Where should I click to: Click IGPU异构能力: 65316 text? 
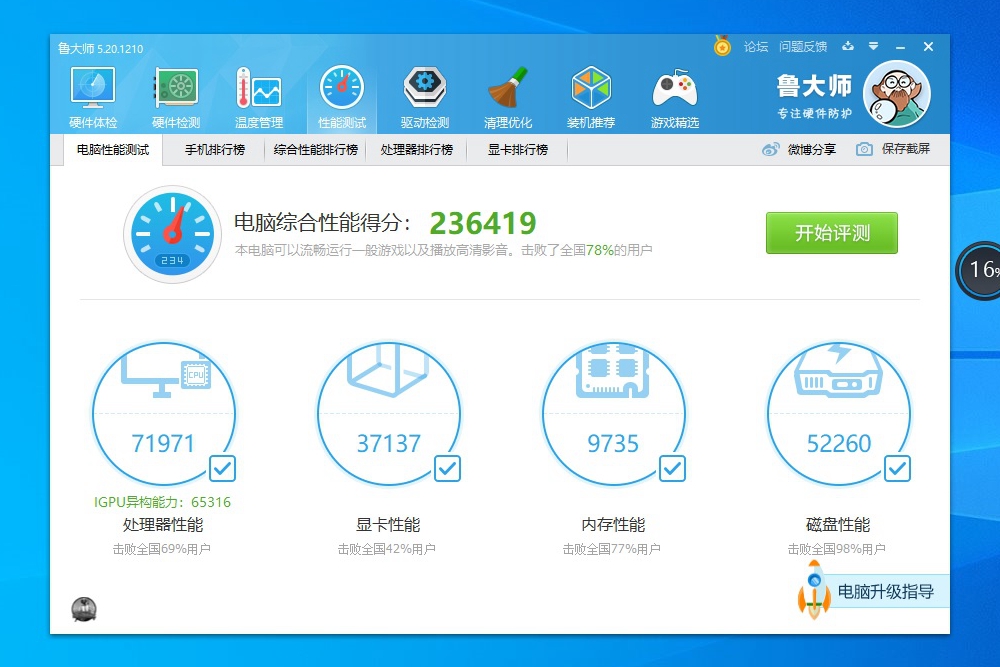163,502
